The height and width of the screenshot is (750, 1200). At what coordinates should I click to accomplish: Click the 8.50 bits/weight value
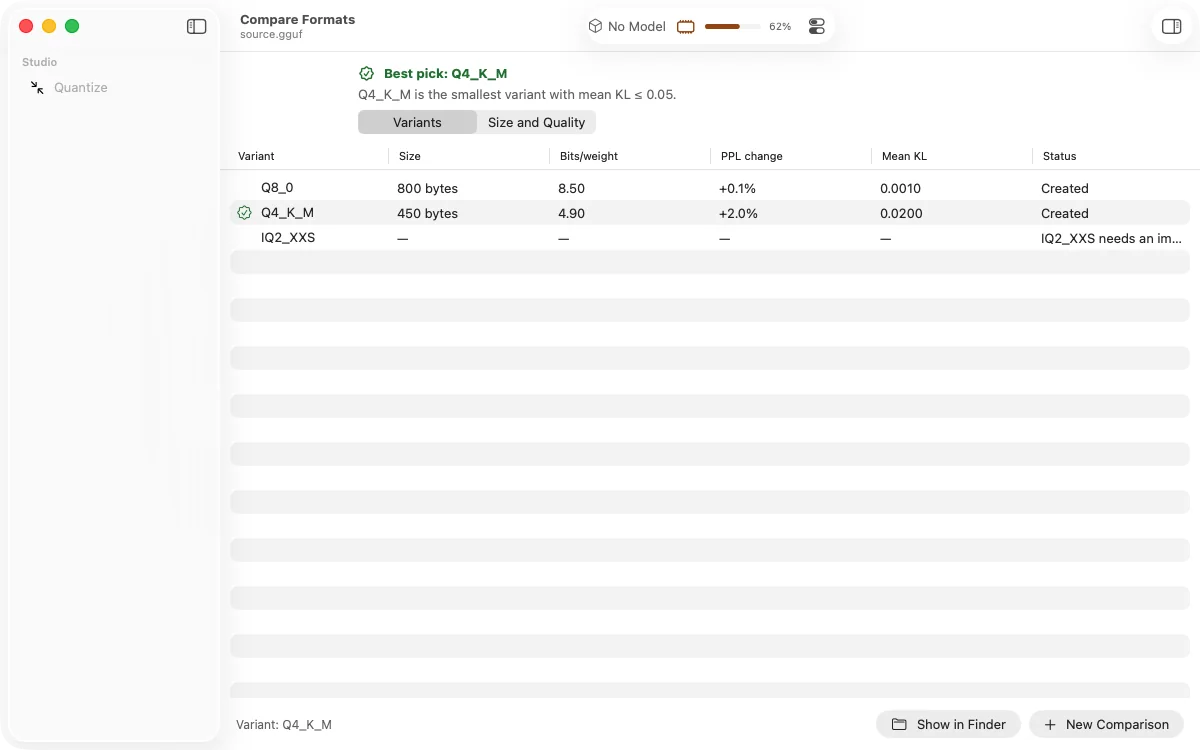click(x=572, y=188)
